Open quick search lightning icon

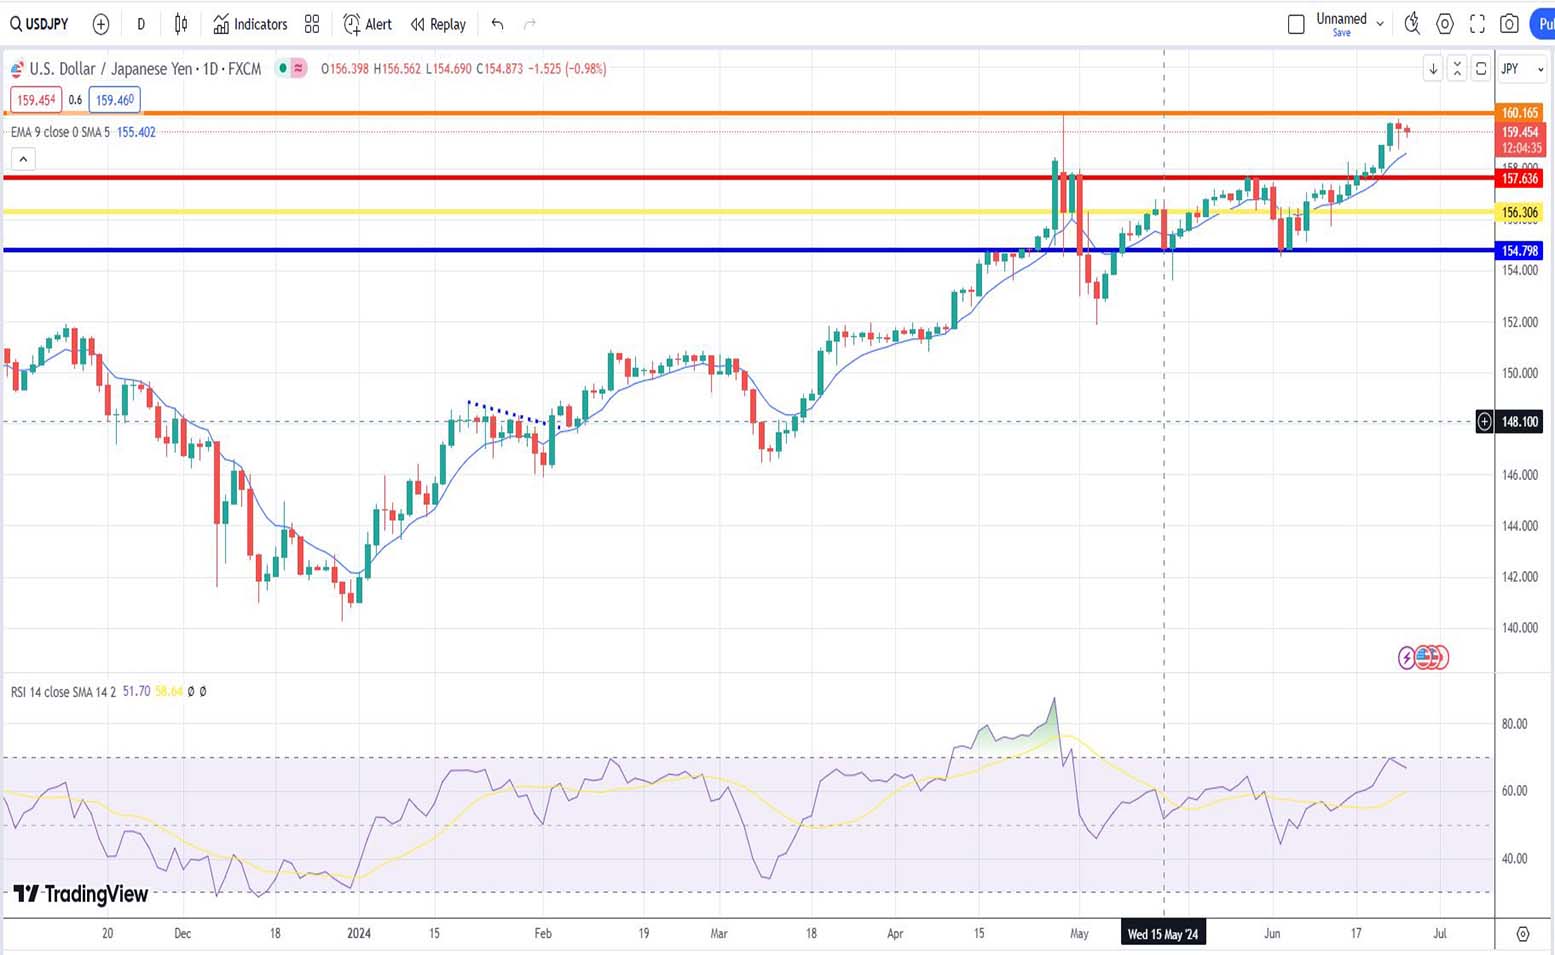coord(1412,24)
